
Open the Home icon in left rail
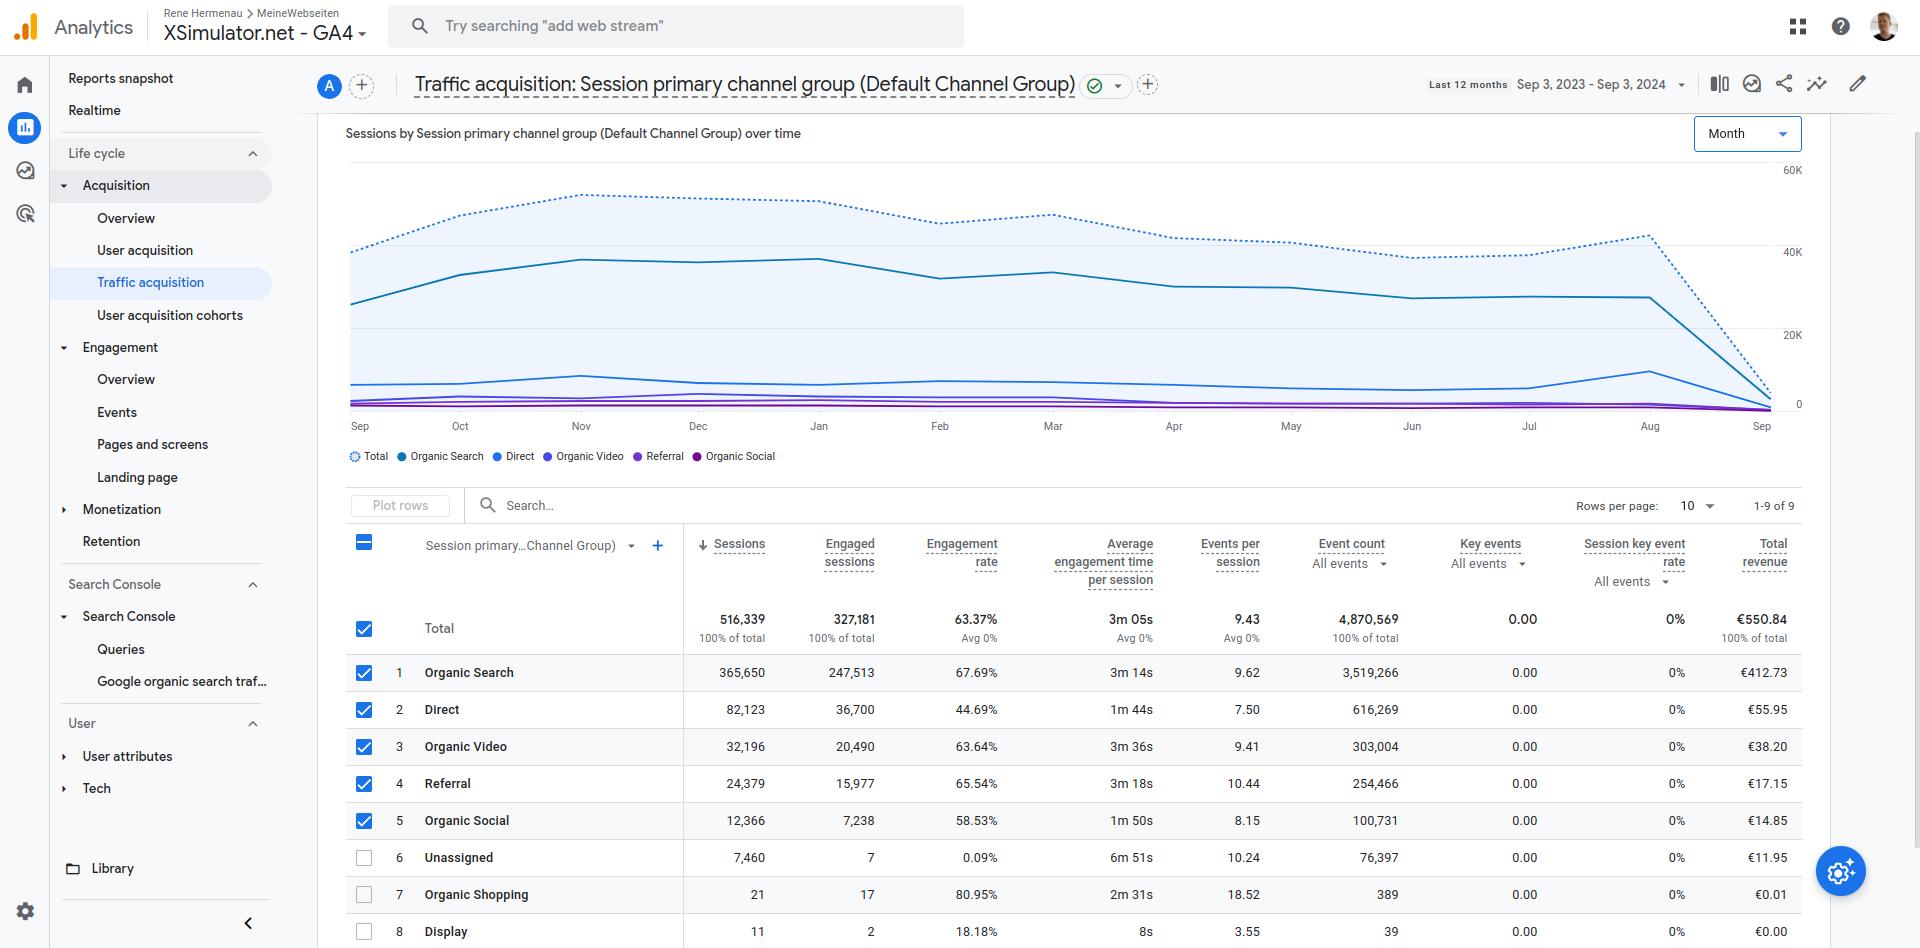coord(25,85)
